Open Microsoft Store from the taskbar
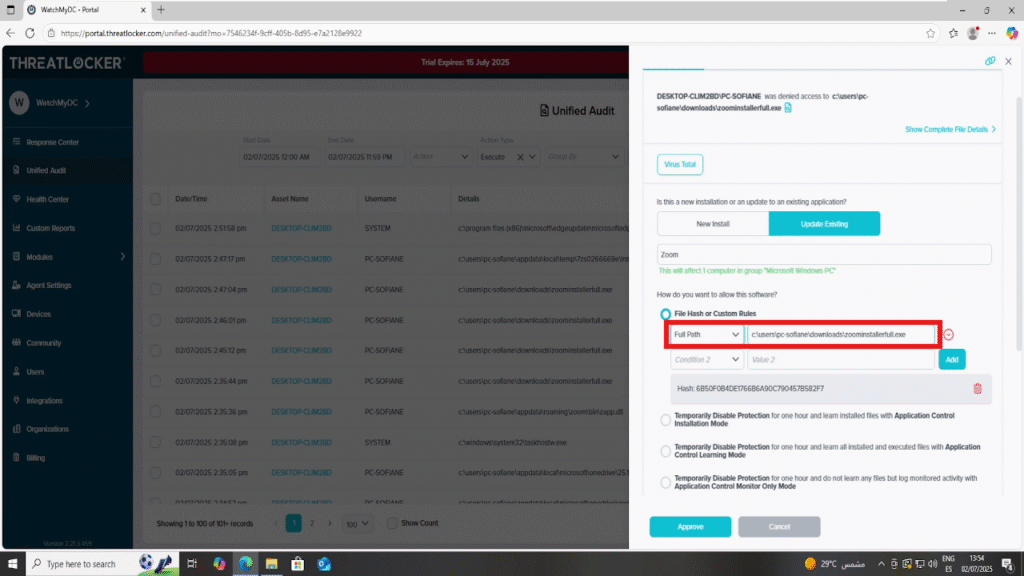 pyautogui.click(x=298, y=564)
